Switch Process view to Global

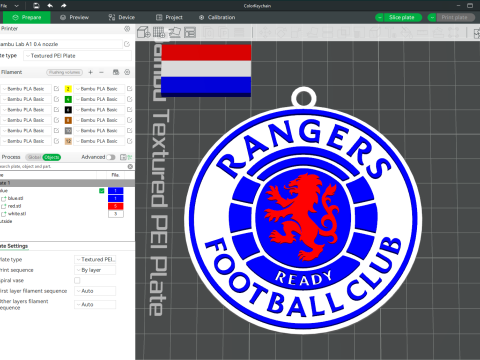tap(34, 157)
